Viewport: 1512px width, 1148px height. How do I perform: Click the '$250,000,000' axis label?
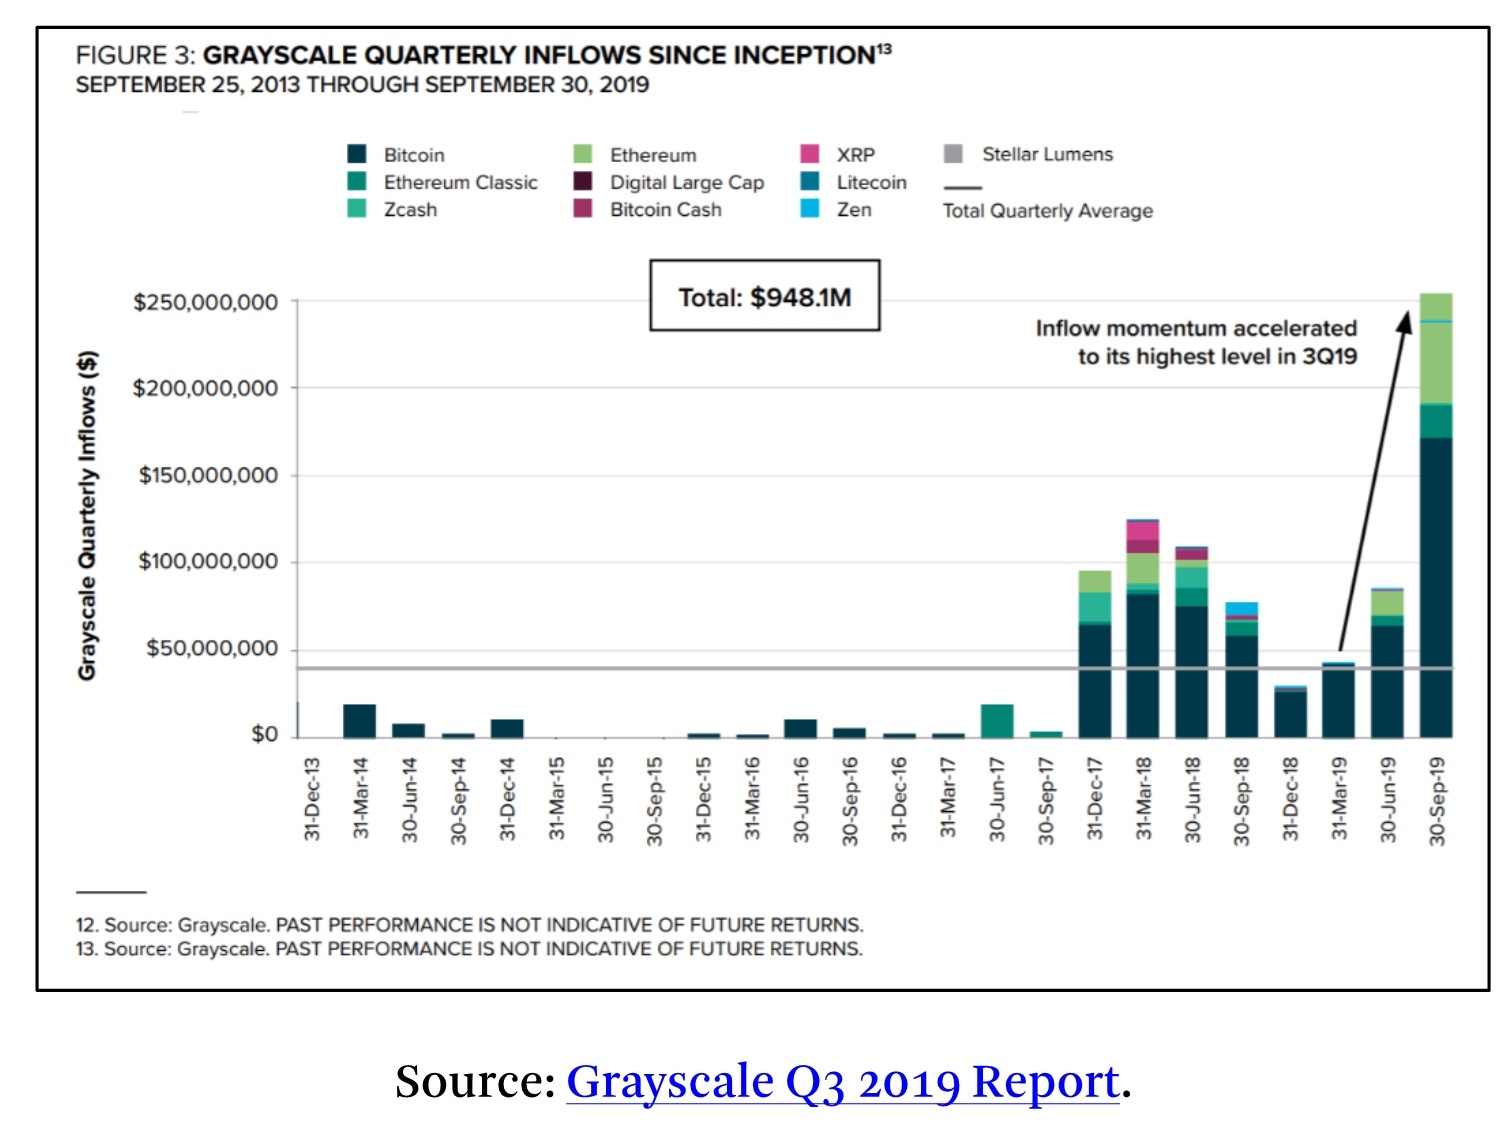pyautogui.click(x=206, y=302)
